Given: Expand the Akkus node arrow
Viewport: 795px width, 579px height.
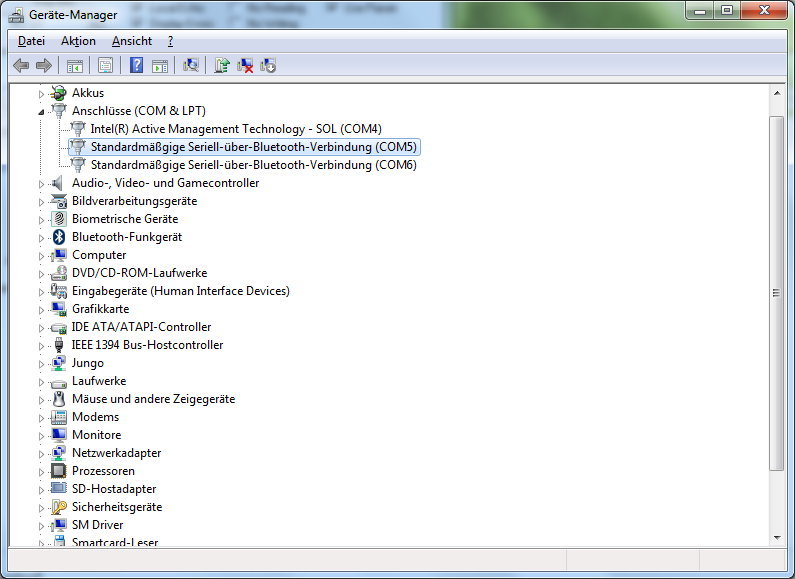Looking at the screenshot, I should pyautogui.click(x=41, y=94).
